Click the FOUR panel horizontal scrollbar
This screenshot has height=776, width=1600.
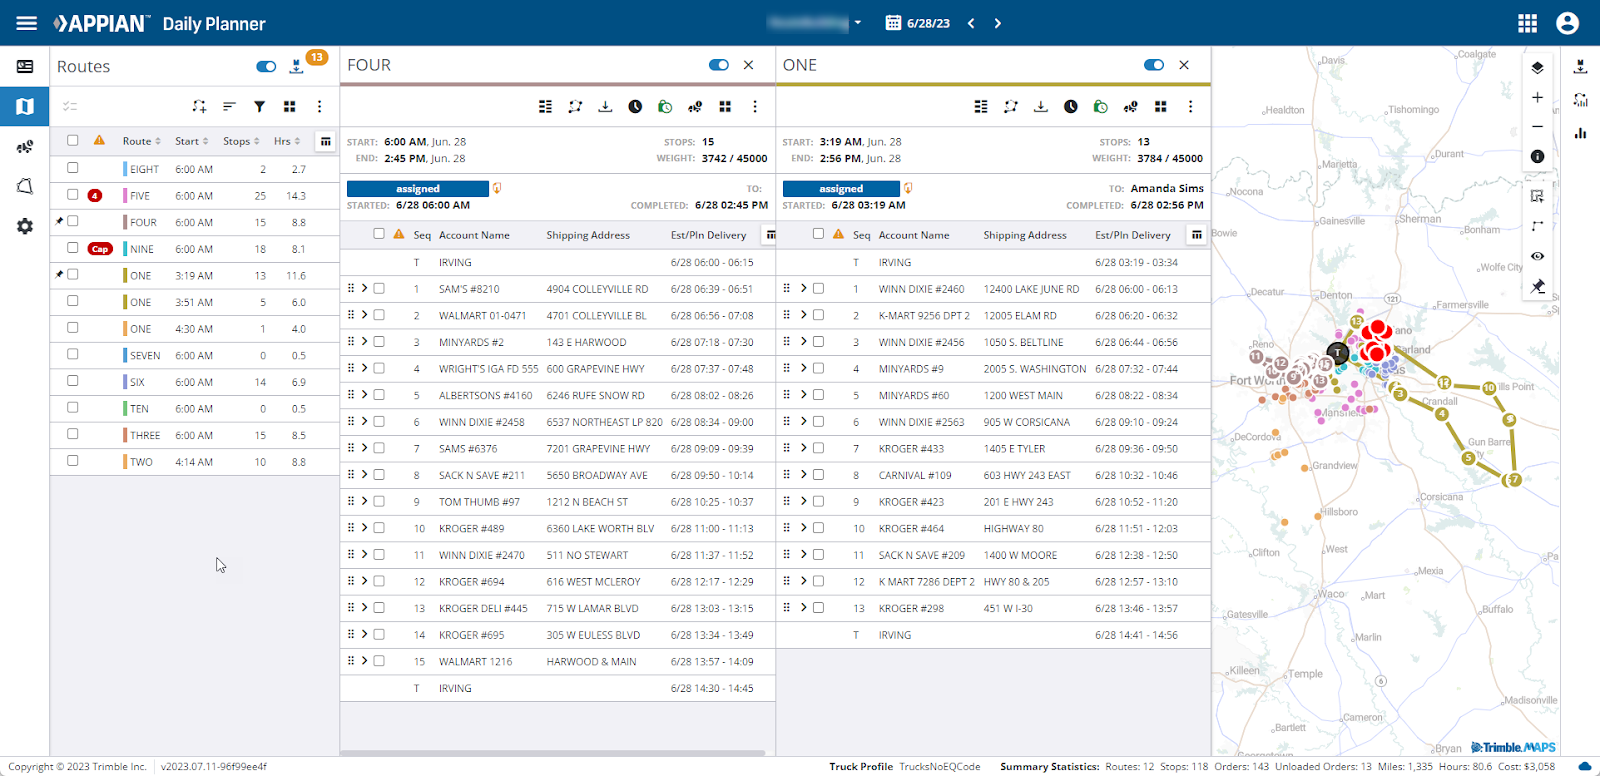[552, 753]
